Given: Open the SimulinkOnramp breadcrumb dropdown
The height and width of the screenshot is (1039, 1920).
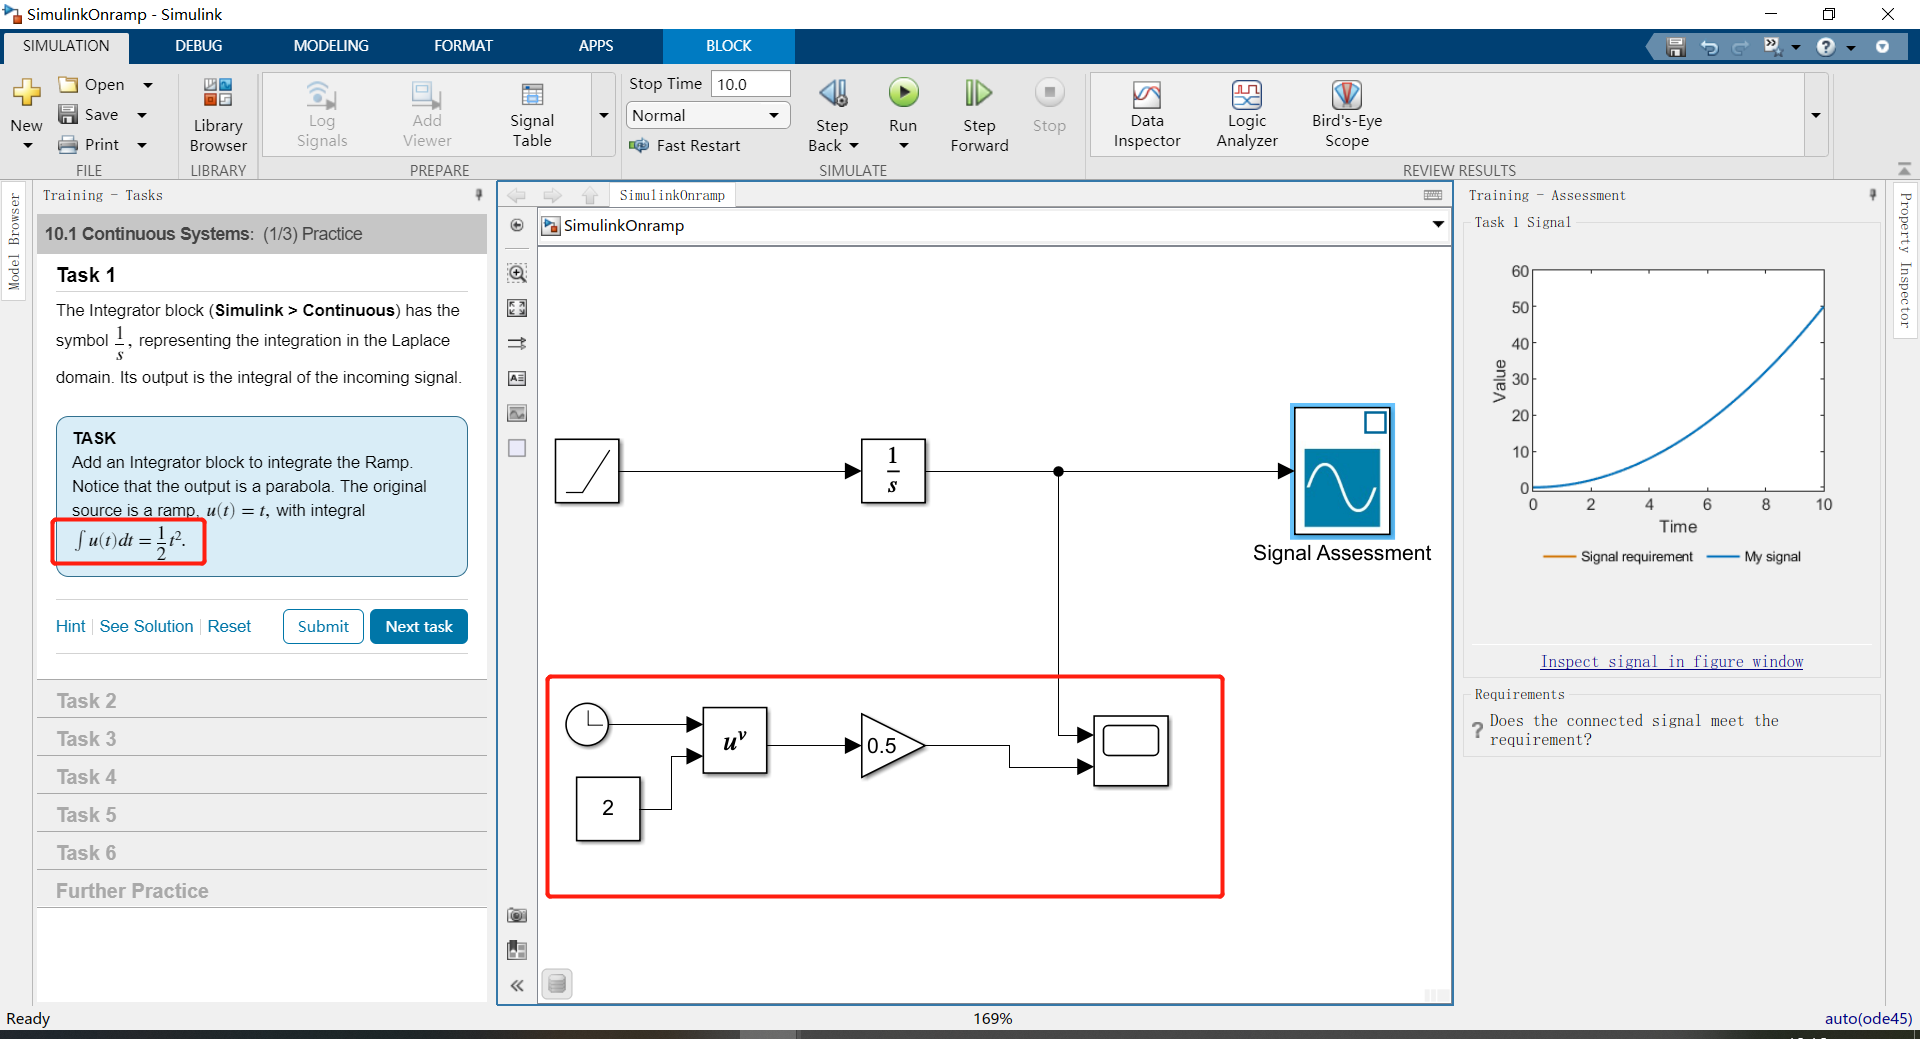Looking at the screenshot, I should click(x=1437, y=225).
